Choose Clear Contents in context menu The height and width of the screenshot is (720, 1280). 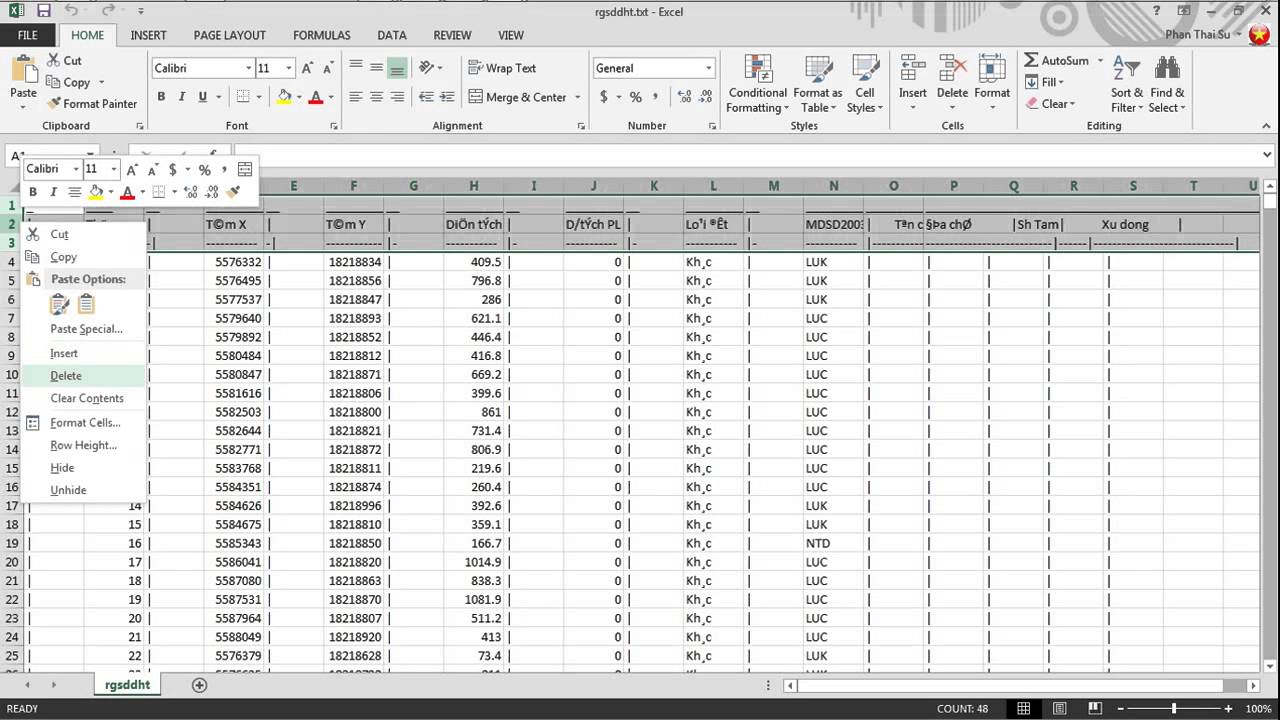[83, 398]
